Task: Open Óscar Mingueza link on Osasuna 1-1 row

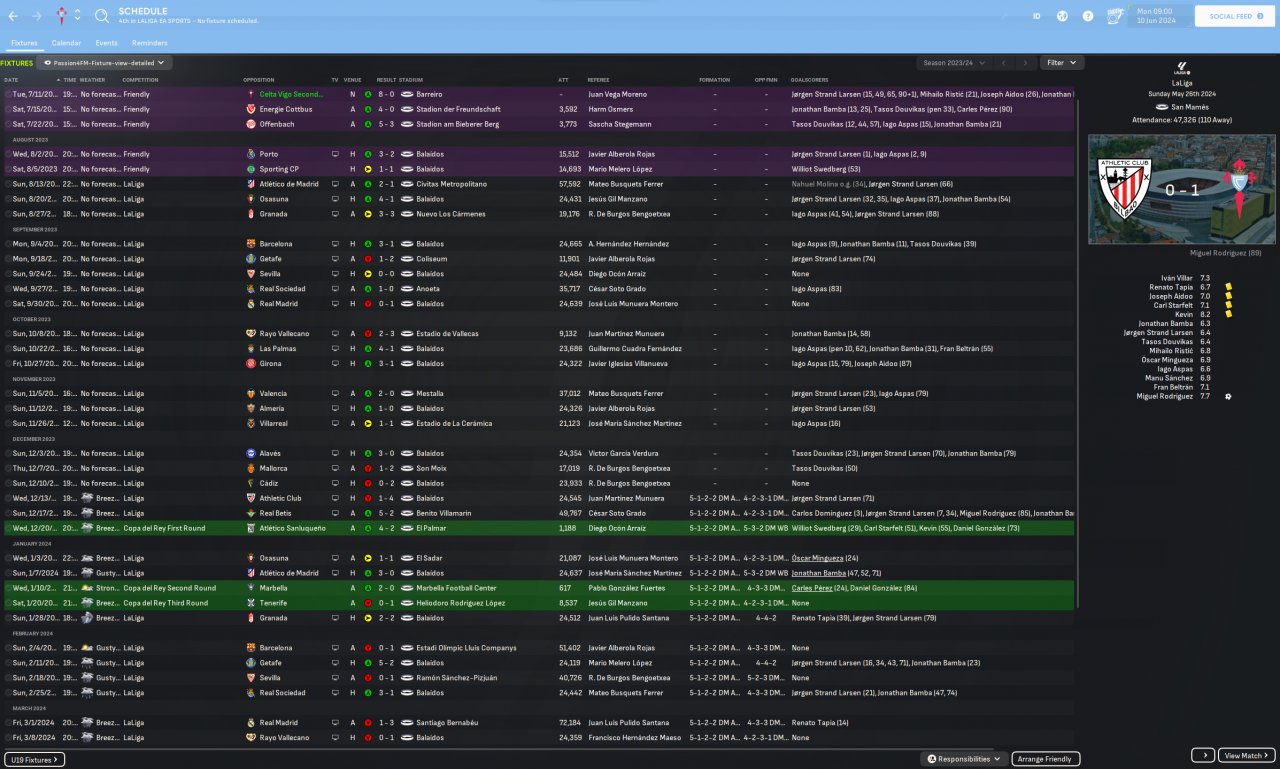Action: point(817,559)
